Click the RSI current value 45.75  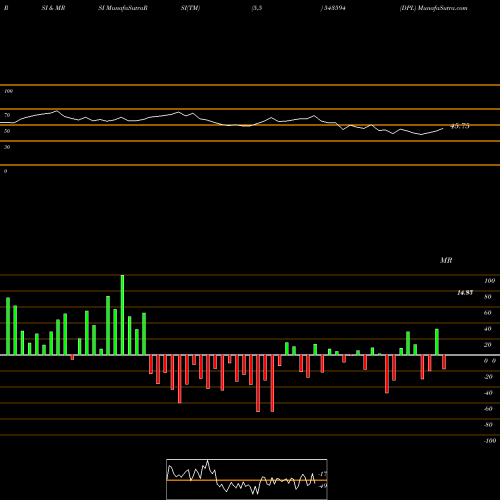coord(460,126)
